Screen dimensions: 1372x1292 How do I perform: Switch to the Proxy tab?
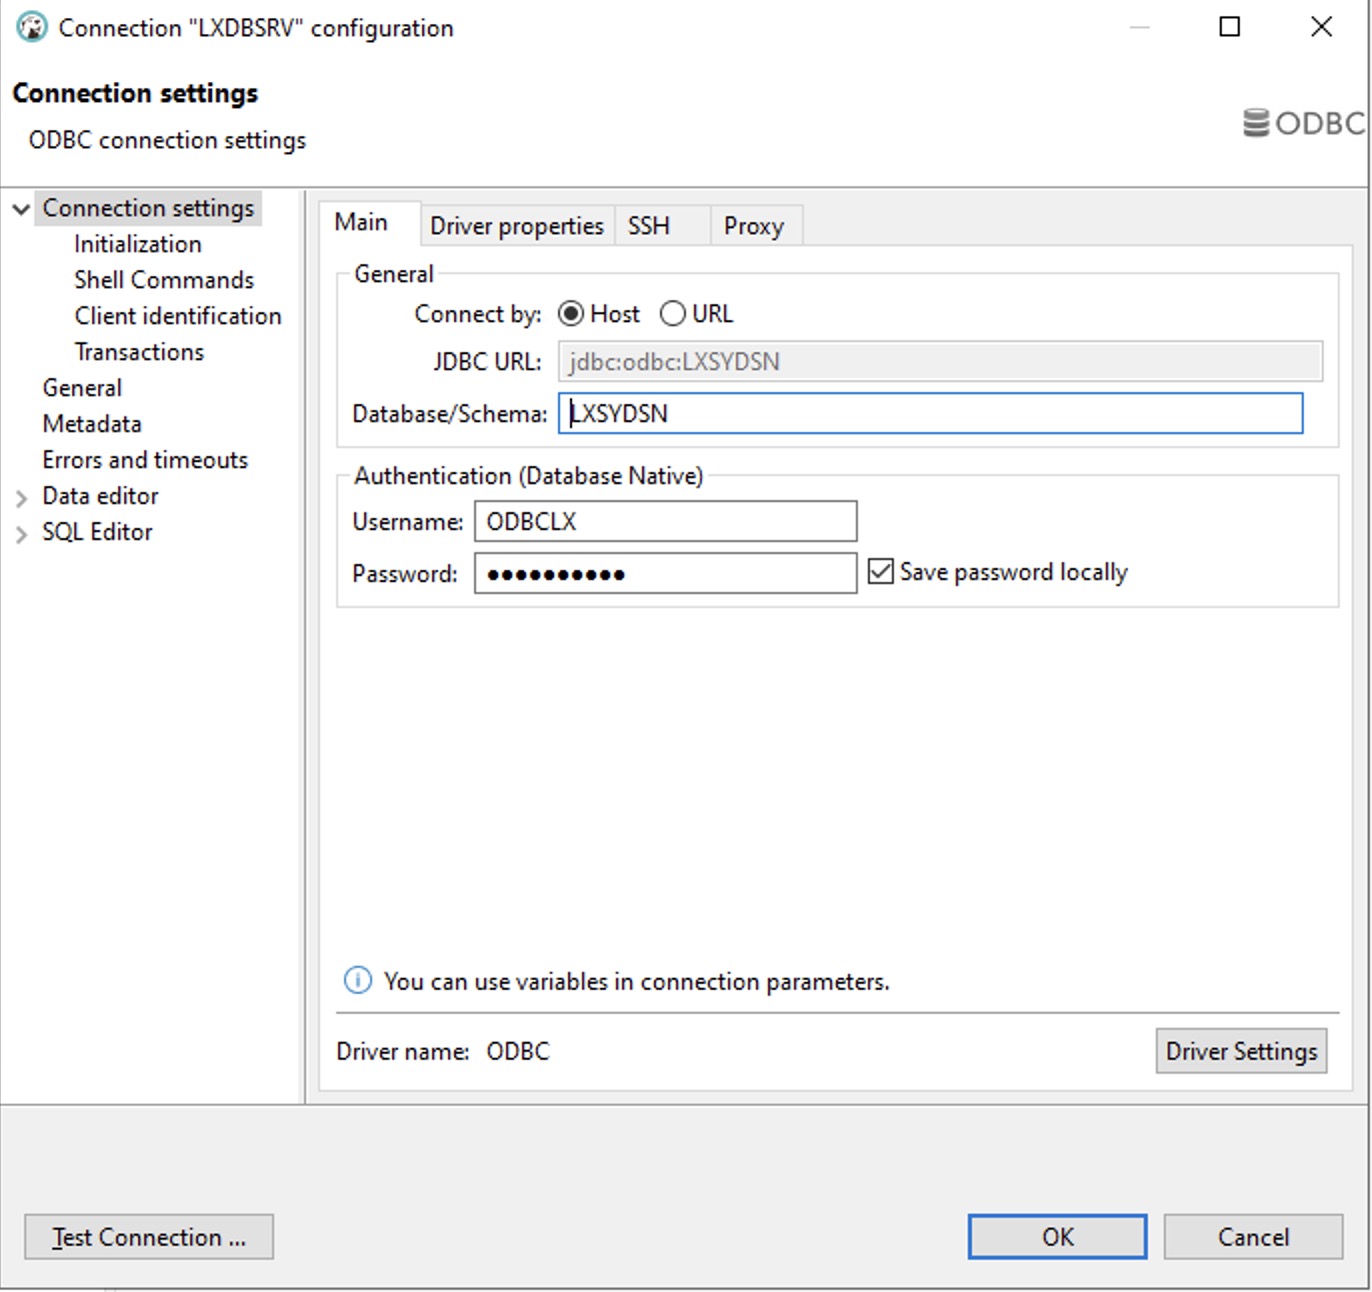[755, 226]
